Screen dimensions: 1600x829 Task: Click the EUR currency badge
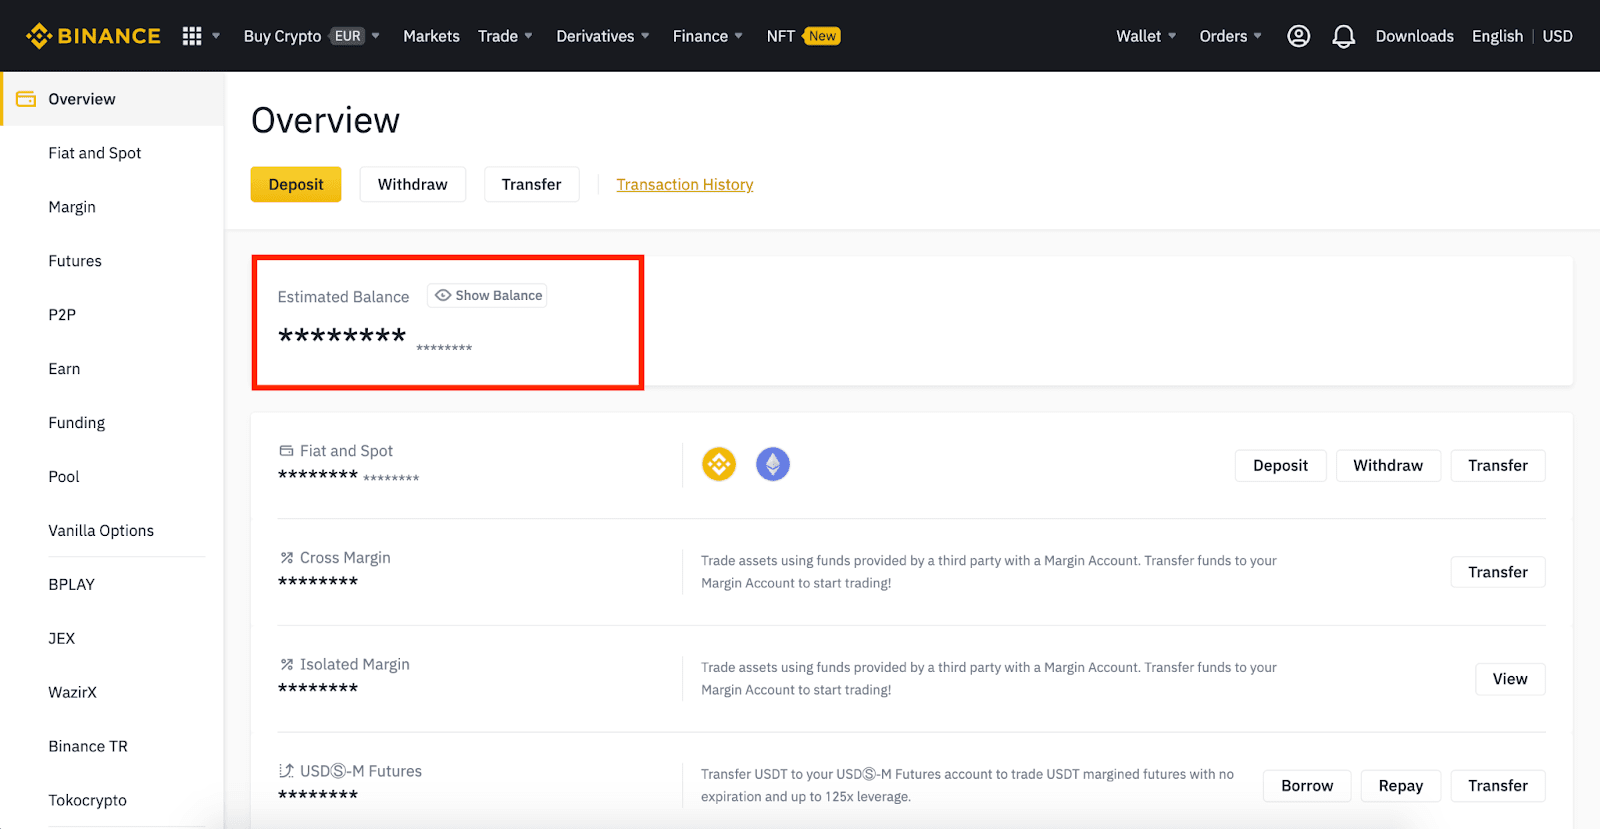coord(348,36)
